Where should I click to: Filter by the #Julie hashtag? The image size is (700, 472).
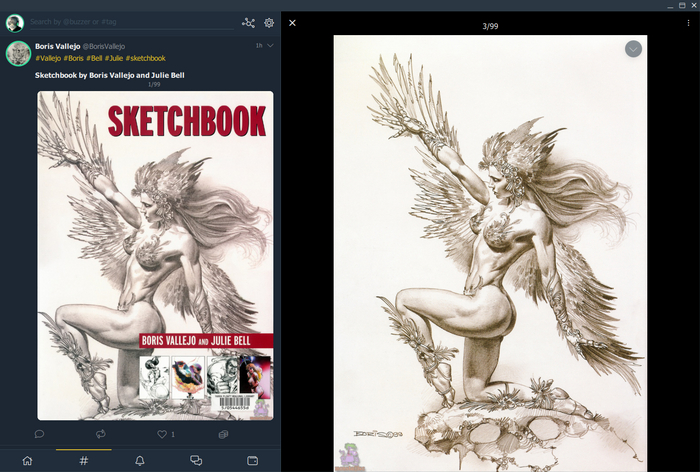[114, 58]
